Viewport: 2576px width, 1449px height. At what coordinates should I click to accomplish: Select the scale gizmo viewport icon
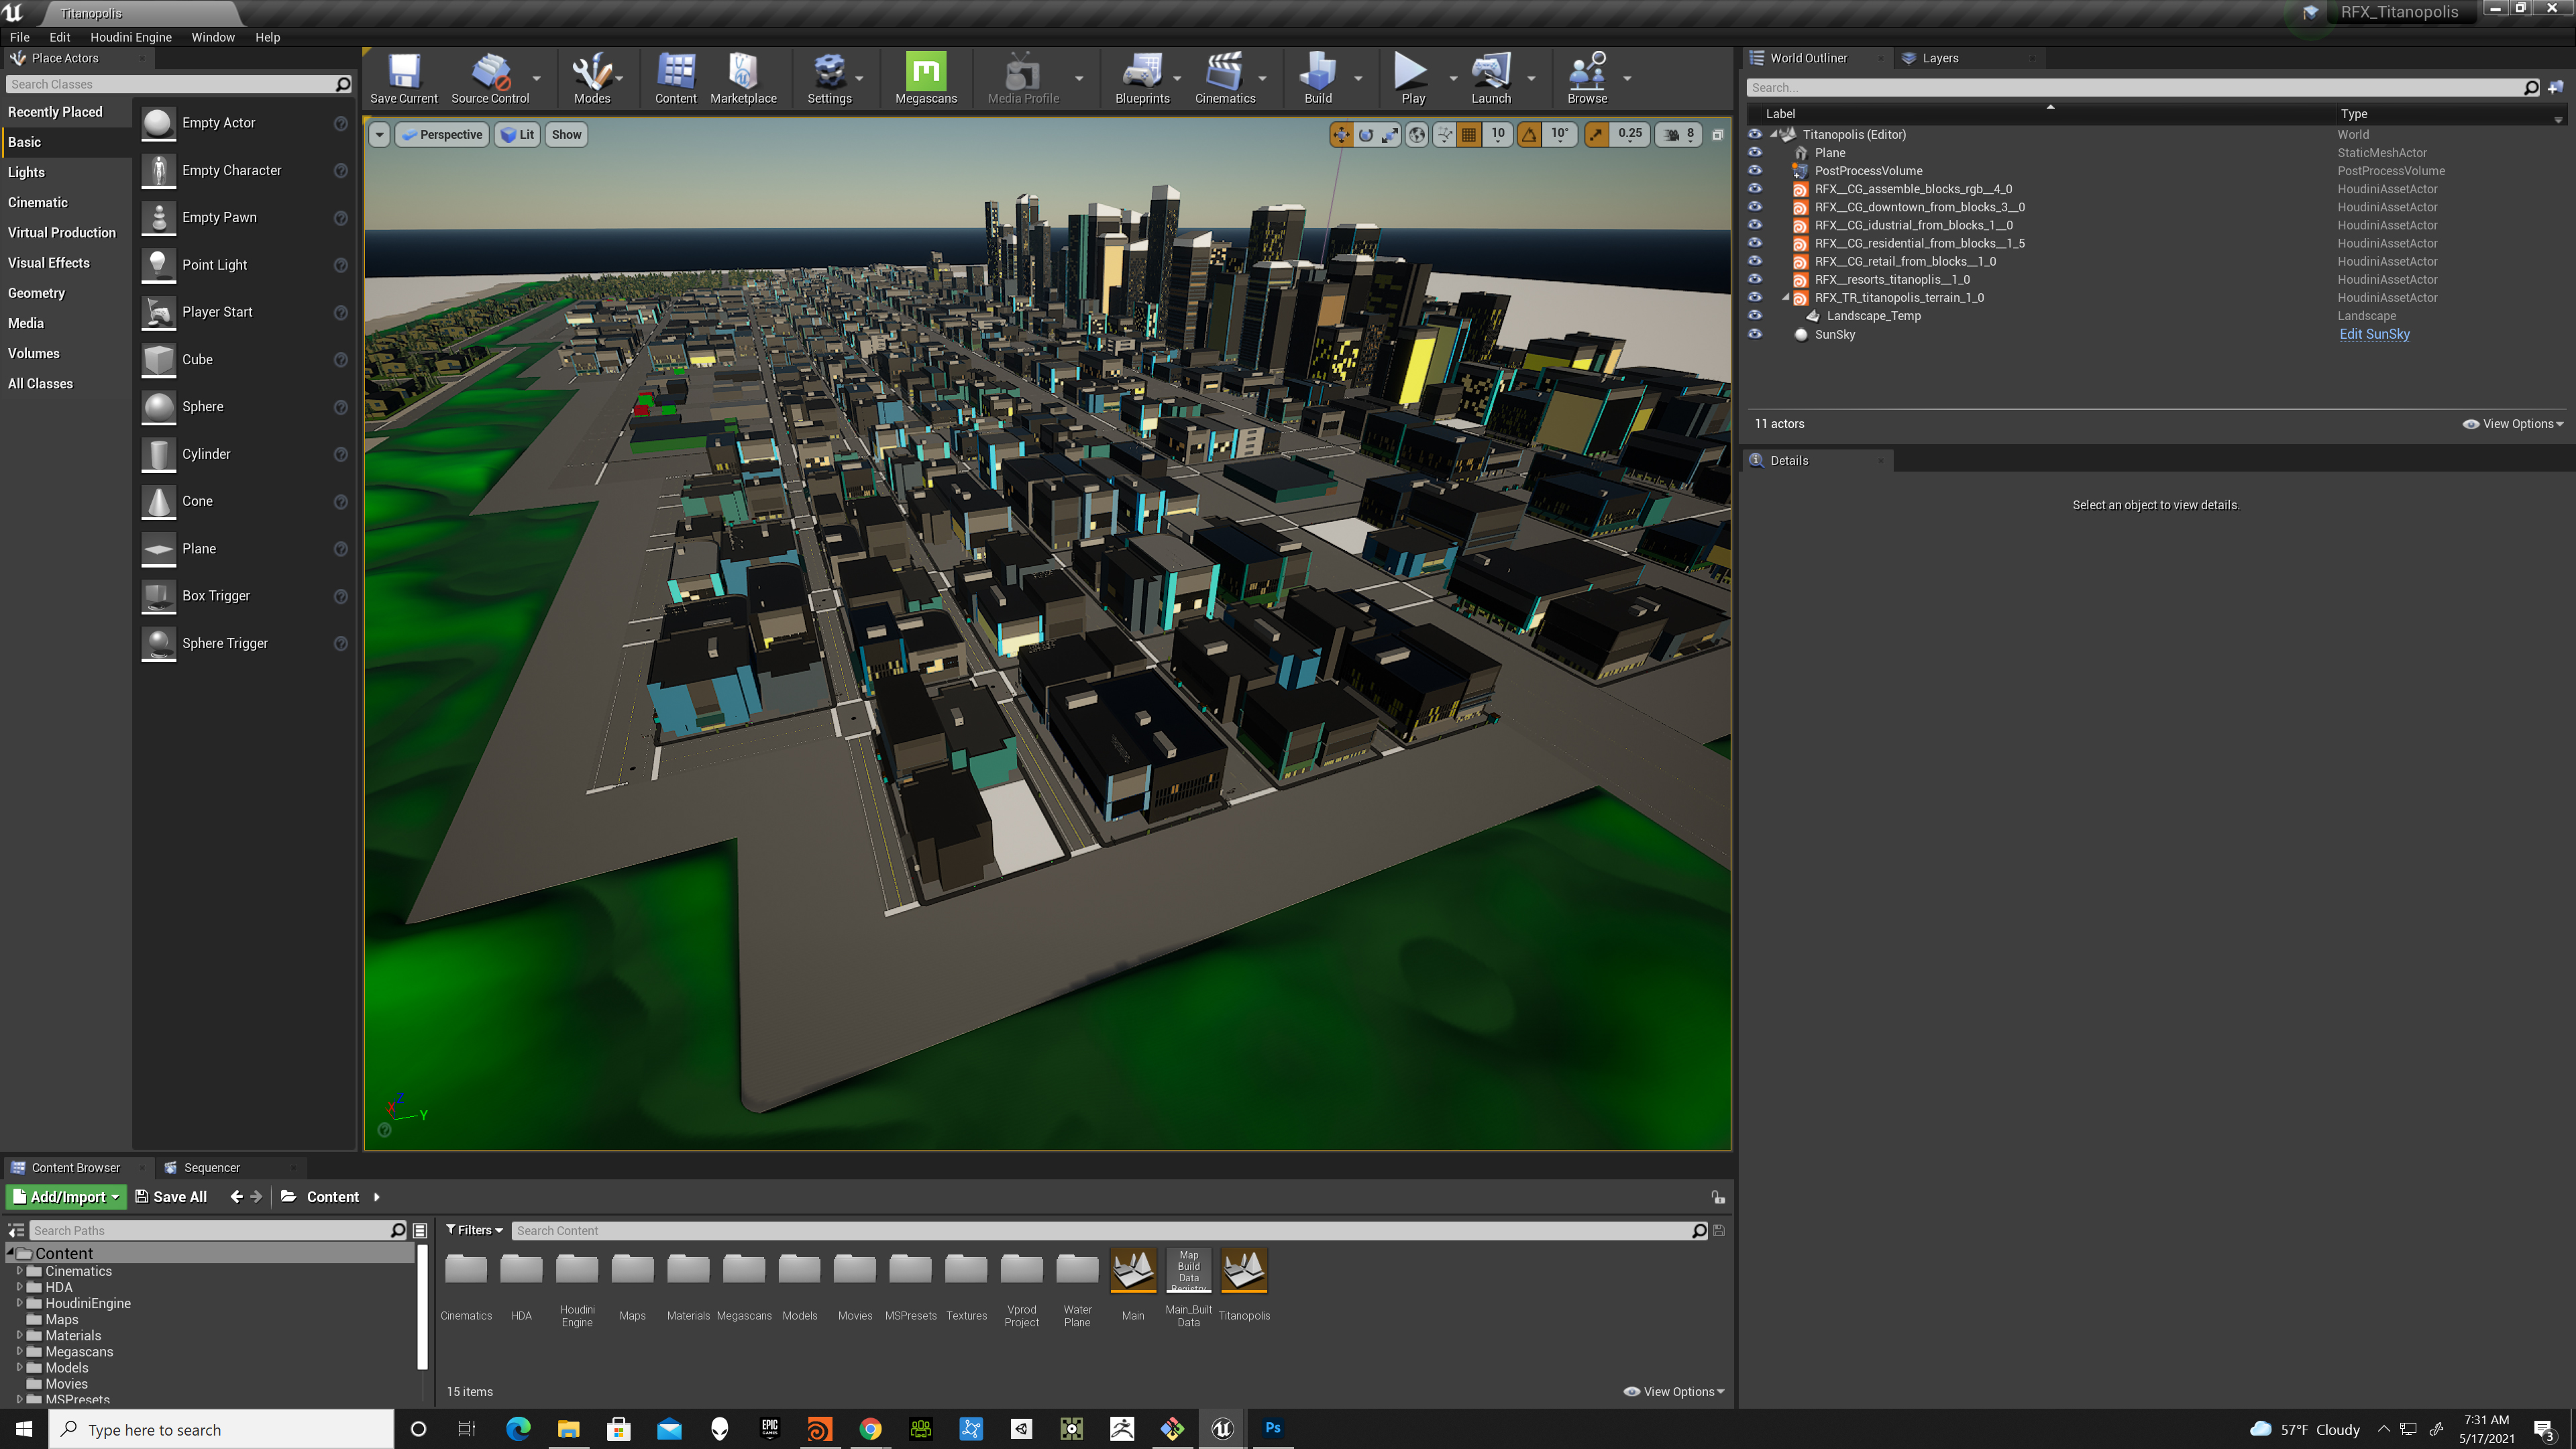coord(1390,134)
